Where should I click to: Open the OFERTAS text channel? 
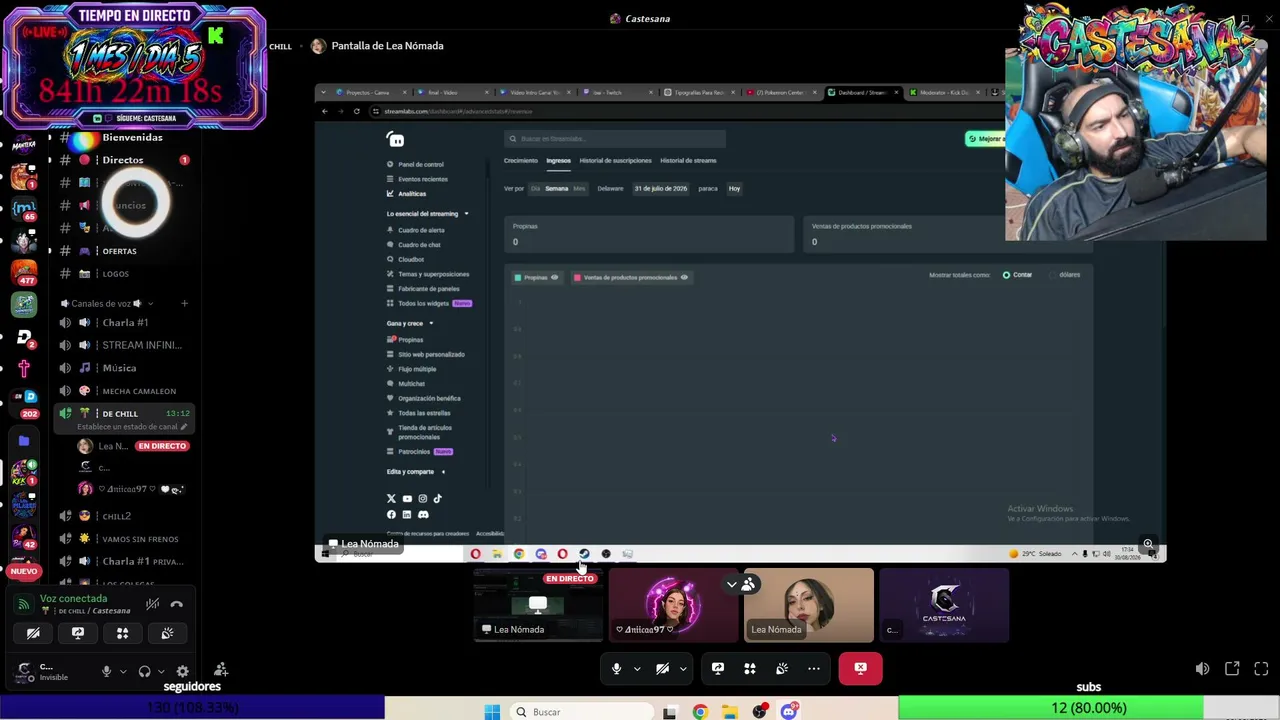[124, 251]
